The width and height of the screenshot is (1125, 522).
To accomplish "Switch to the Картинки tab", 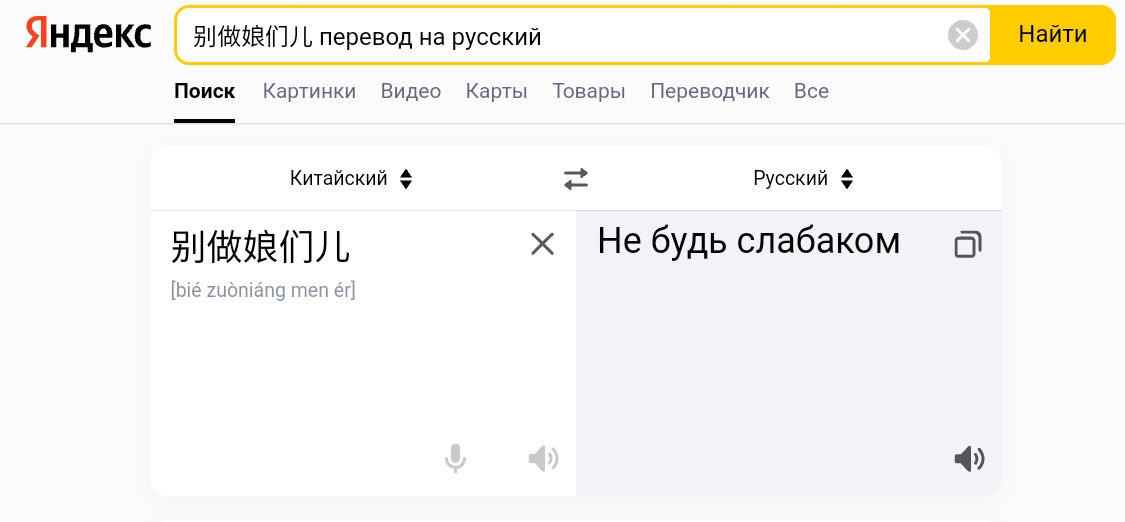I will pos(309,91).
